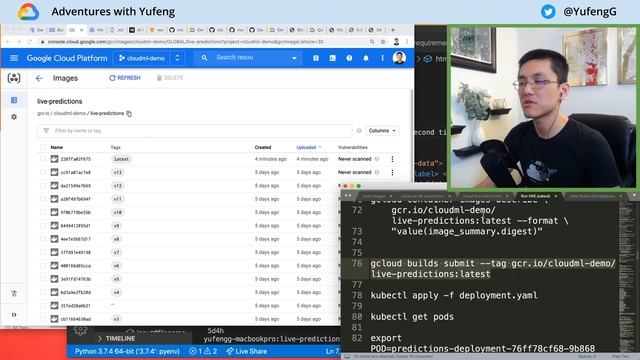Open the Images section icon in the left sidebar
The height and width of the screenshot is (360, 640).
click(14, 100)
